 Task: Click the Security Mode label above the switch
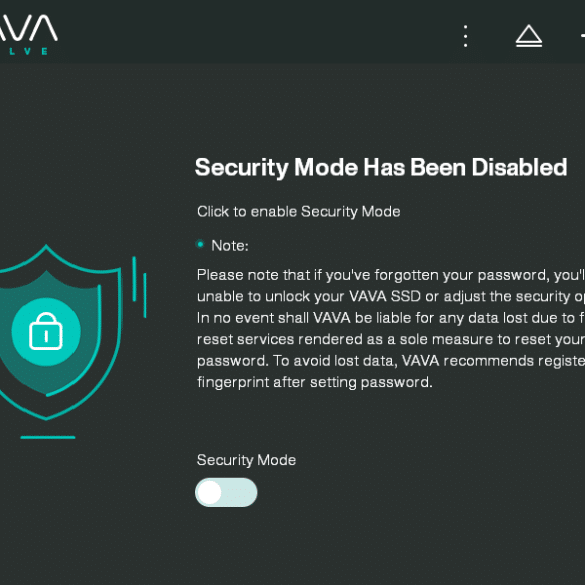246,460
